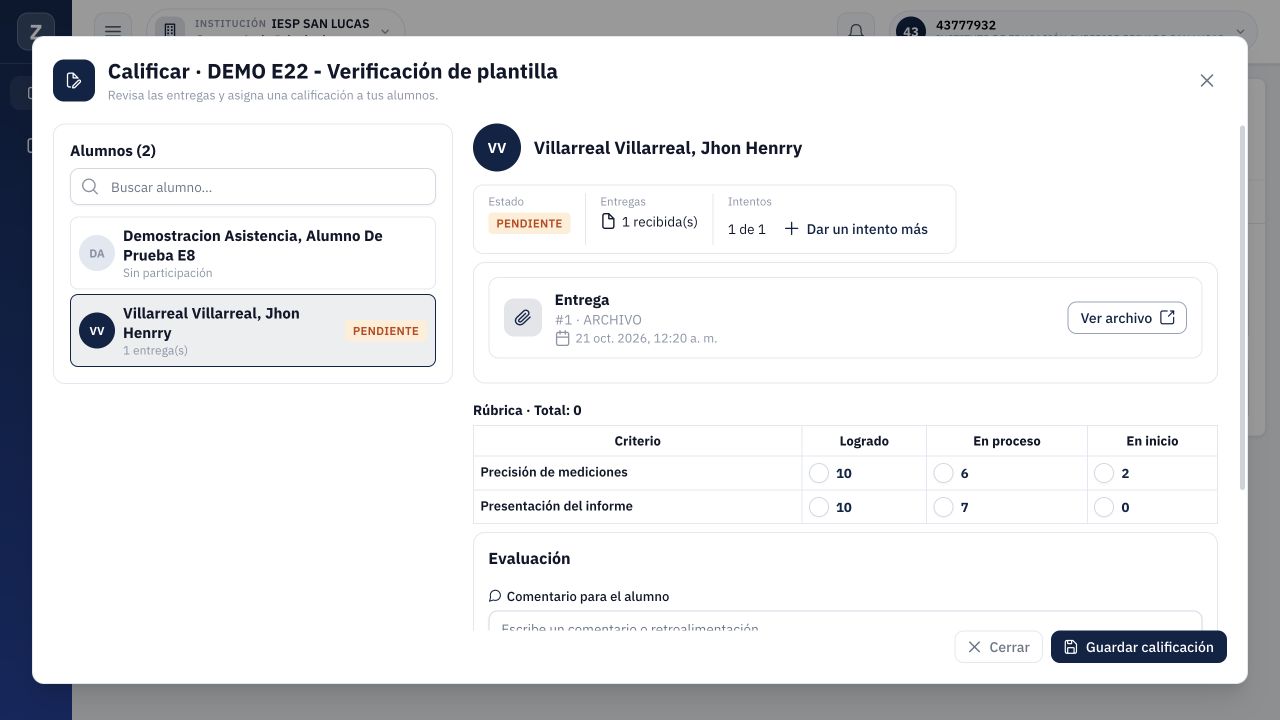This screenshot has height=720, width=1280.
Task: Click the DA avatar for Demostracion Asistencia
Action: tap(97, 253)
